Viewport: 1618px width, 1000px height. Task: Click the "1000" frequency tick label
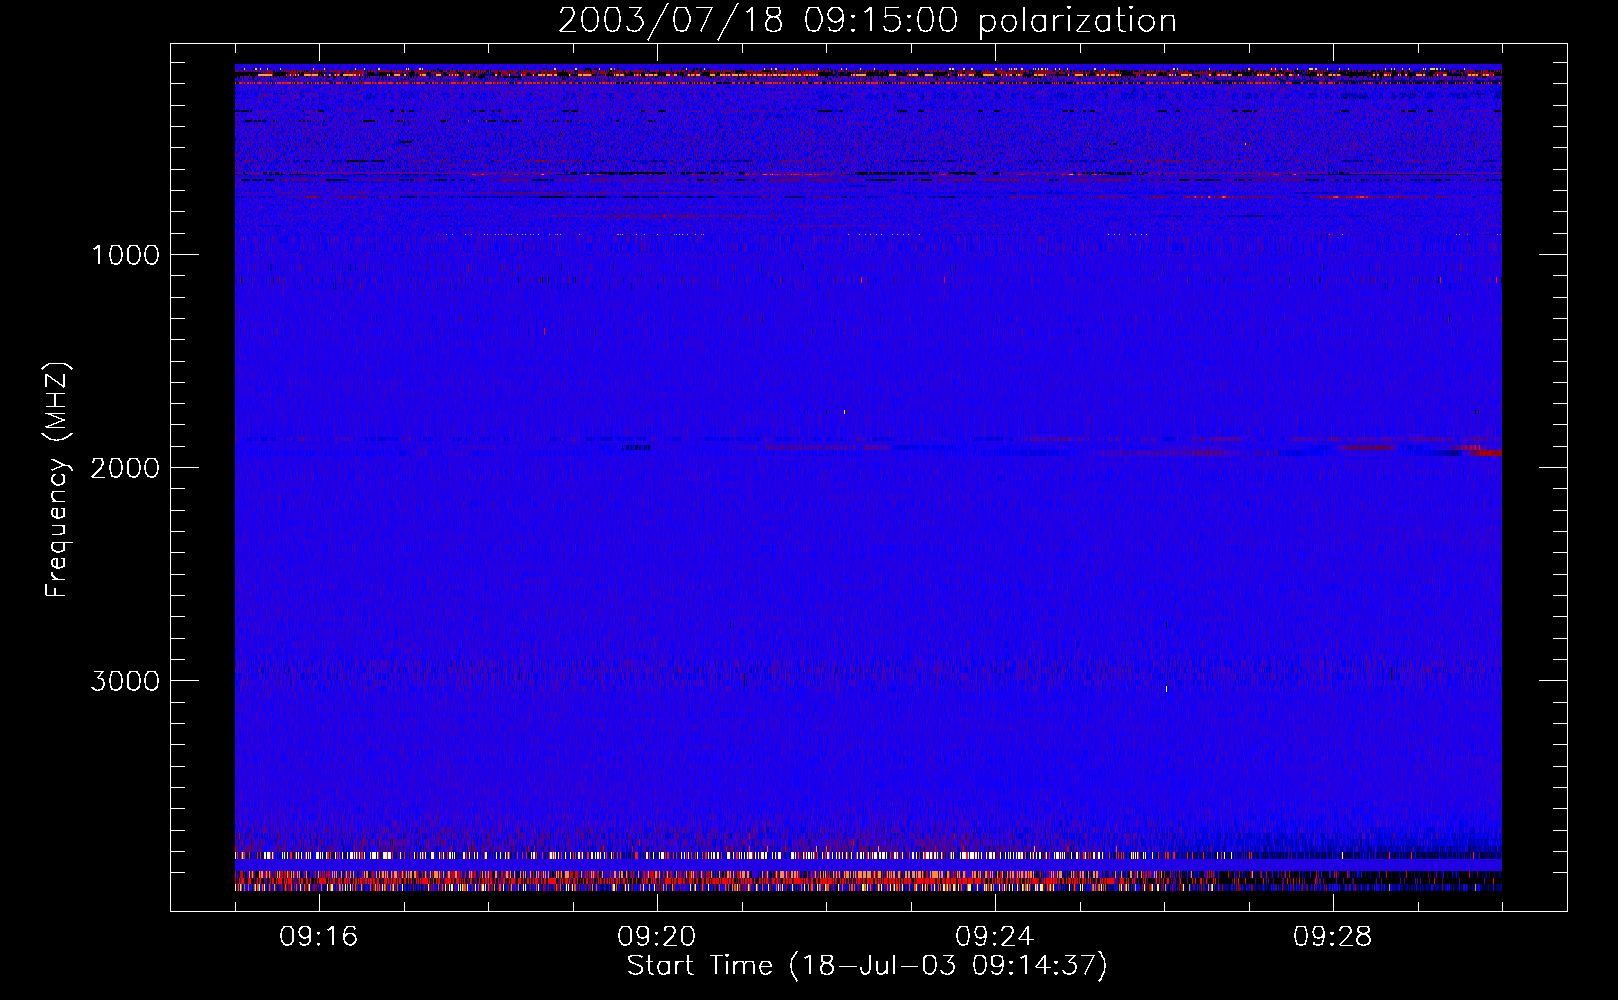[125, 255]
